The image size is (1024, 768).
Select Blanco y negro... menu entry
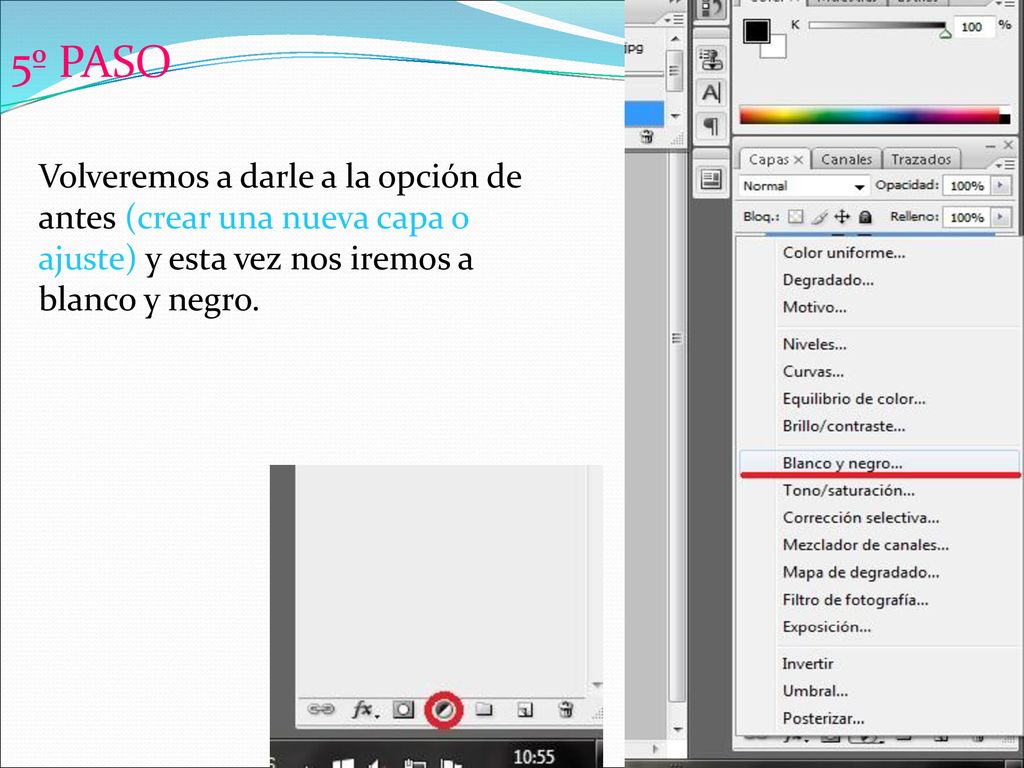click(879, 463)
